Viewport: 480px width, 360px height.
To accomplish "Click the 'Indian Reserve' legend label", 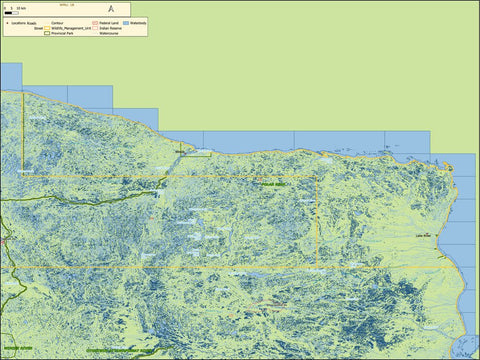I will [111, 28].
